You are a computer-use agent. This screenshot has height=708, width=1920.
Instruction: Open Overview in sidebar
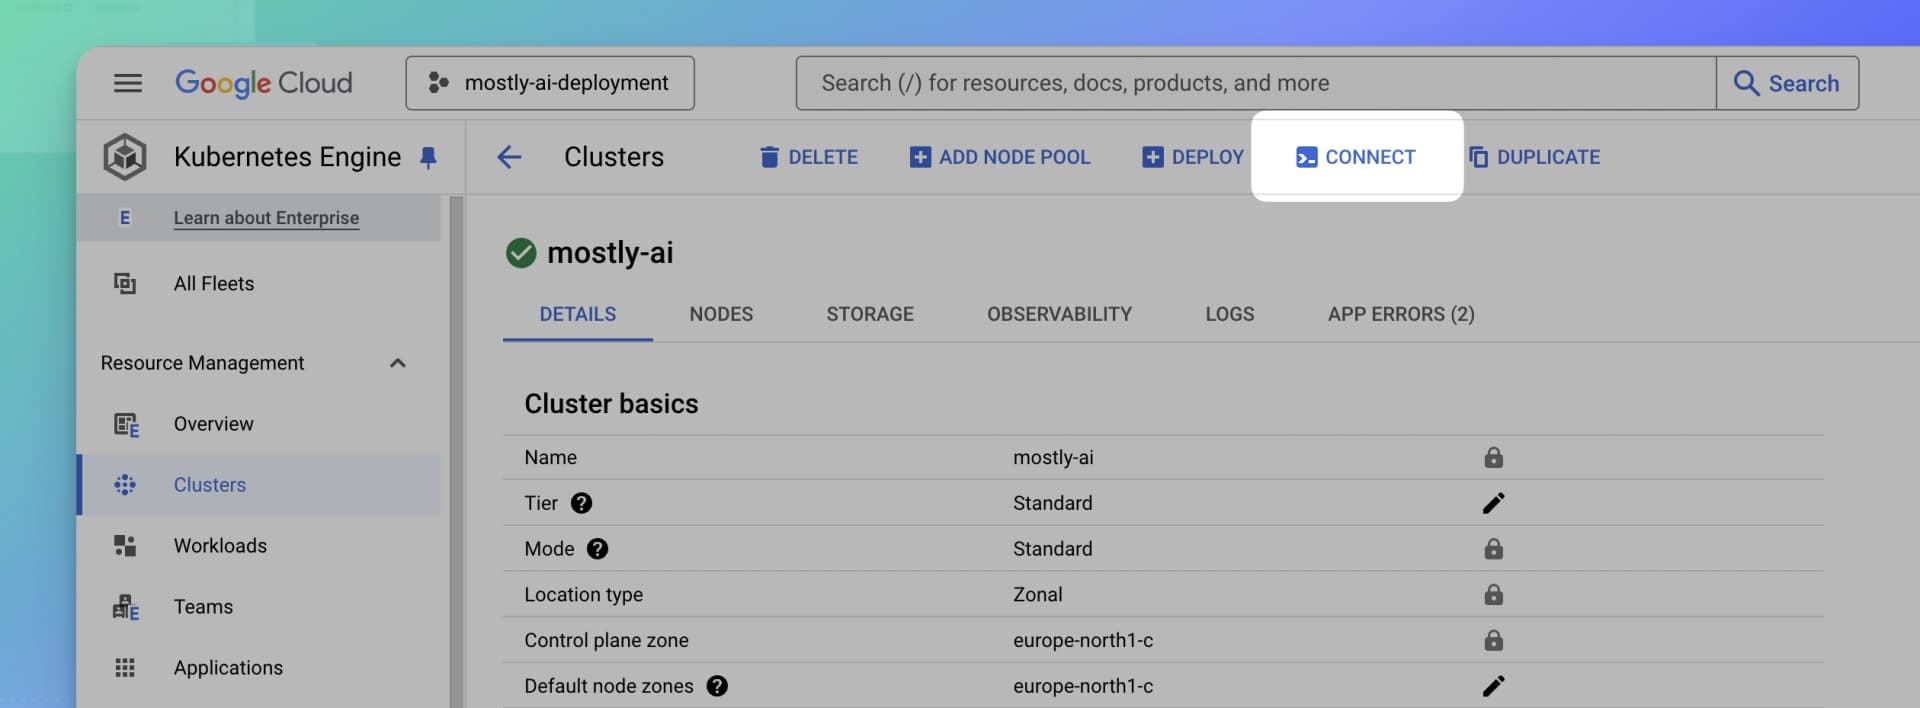click(213, 424)
